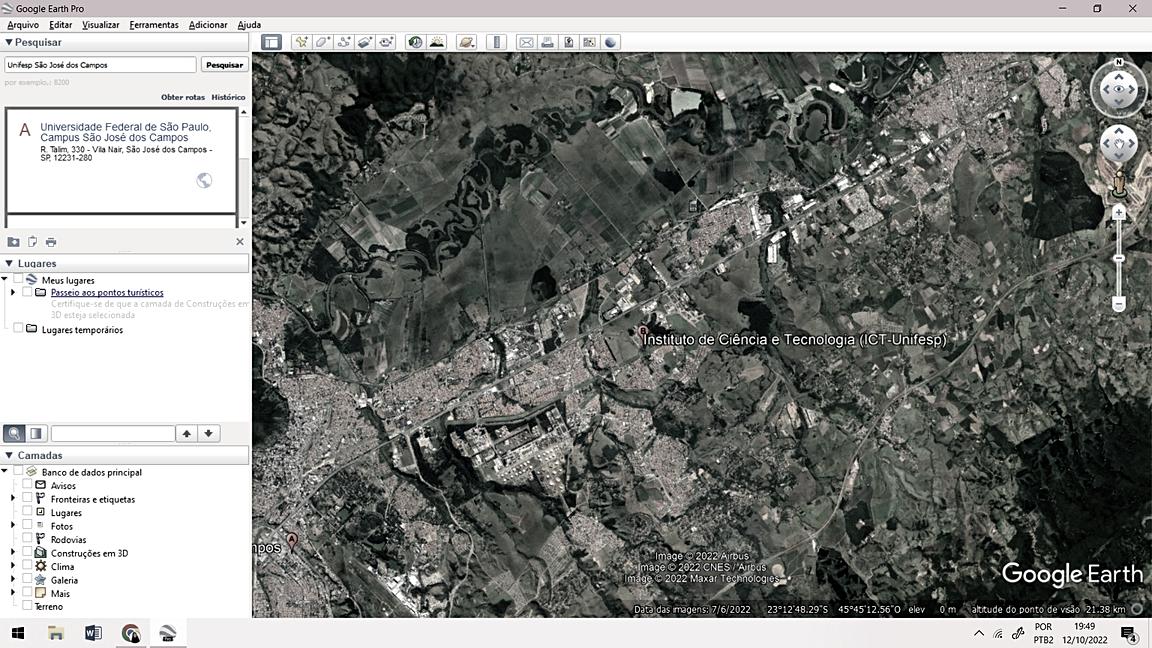Open the Histórico link
Viewport: 1152px width, 648px height.
228,97
